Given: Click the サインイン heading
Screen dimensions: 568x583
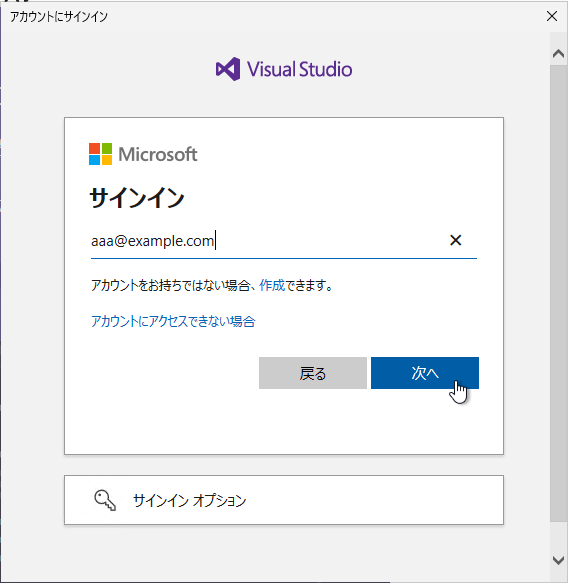Looking at the screenshot, I should click(x=137, y=198).
